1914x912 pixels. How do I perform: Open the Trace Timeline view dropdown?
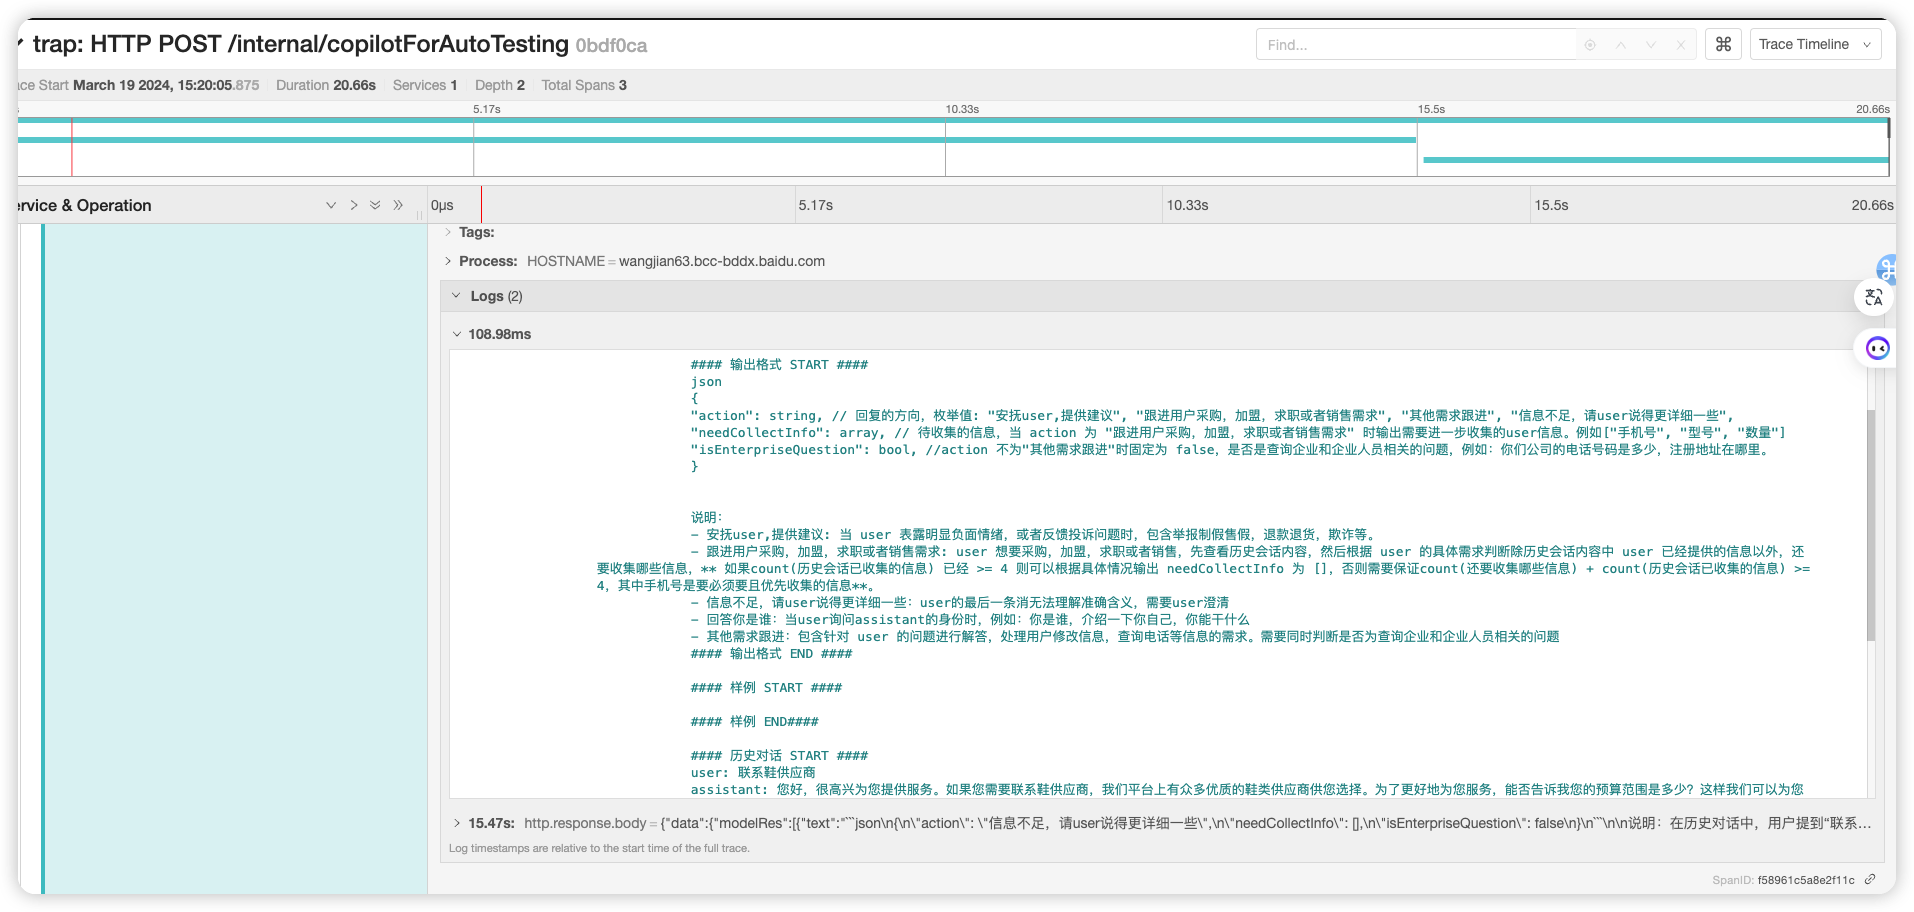[x=1815, y=44]
